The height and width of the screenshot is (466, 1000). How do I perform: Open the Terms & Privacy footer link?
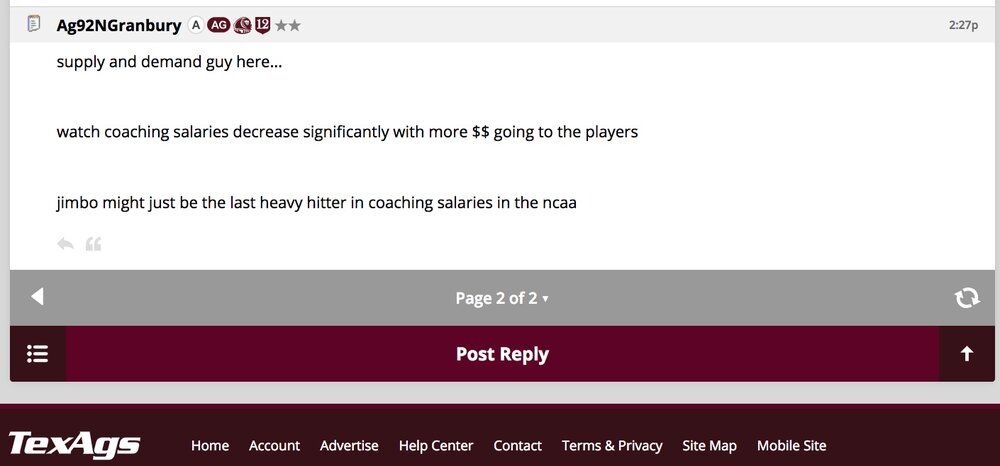(x=612, y=445)
